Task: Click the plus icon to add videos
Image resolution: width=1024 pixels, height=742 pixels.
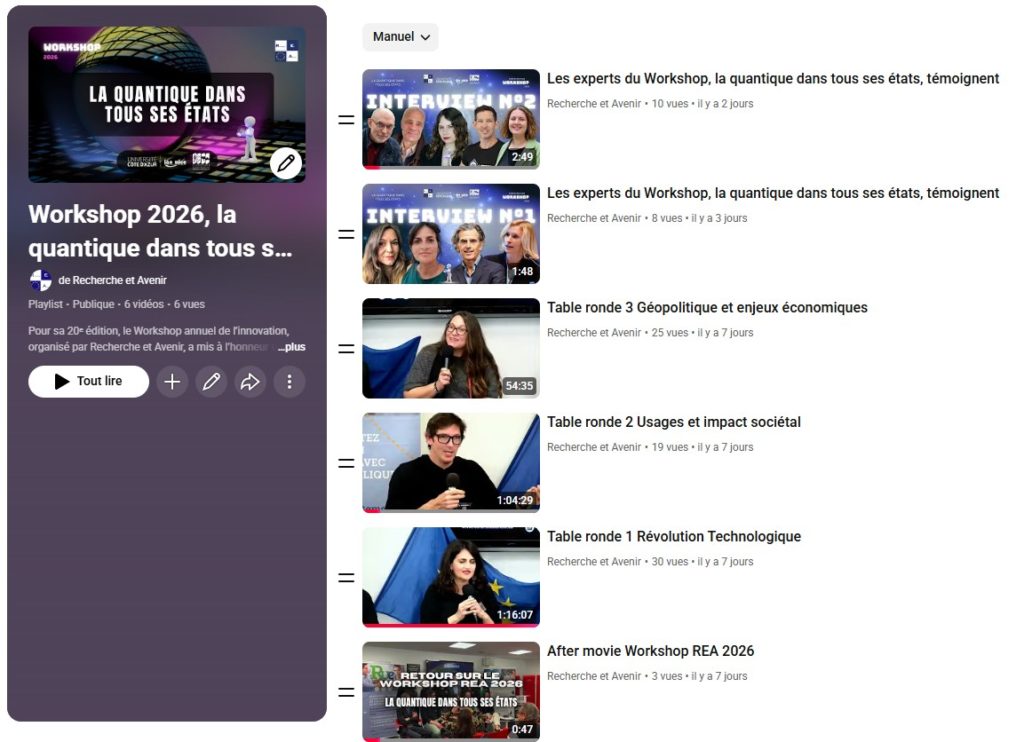Action: tap(172, 381)
